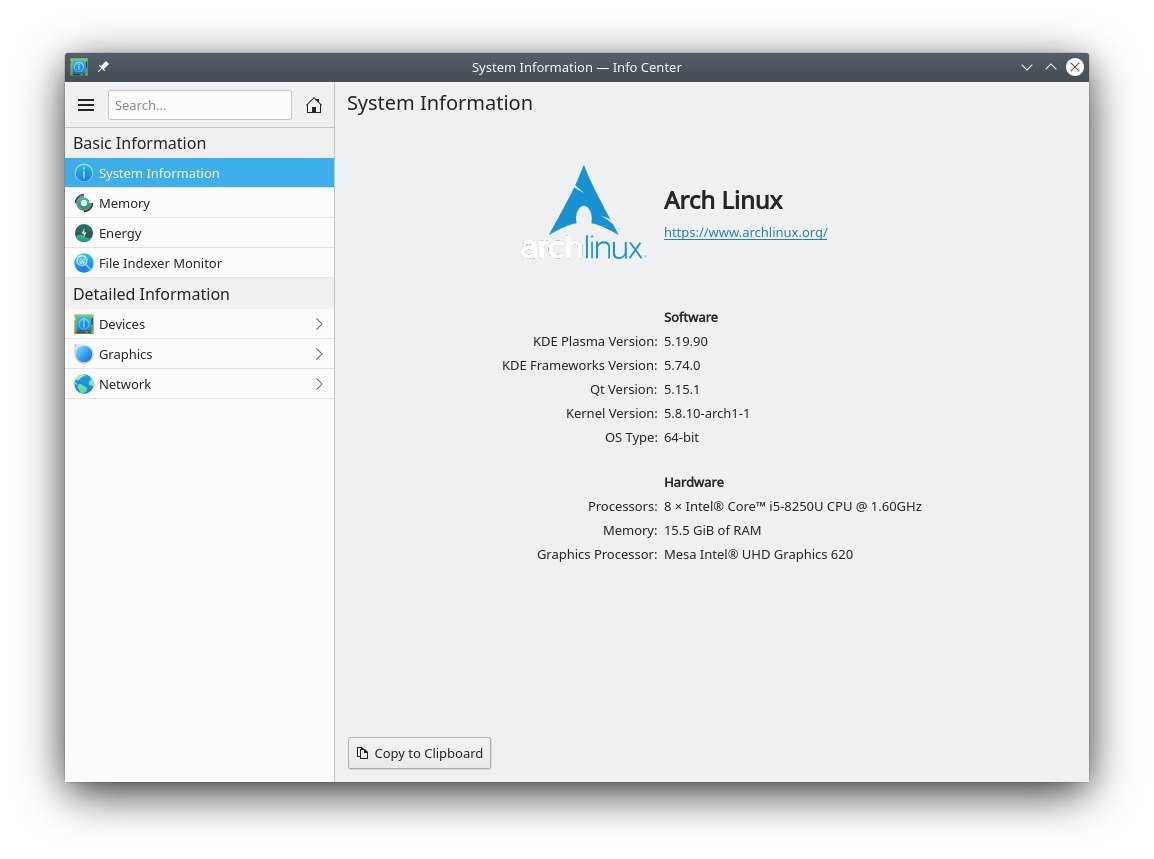The height and width of the screenshot is (859, 1154).
Task: Click the Devices category icon
Action: pyautogui.click(x=84, y=324)
